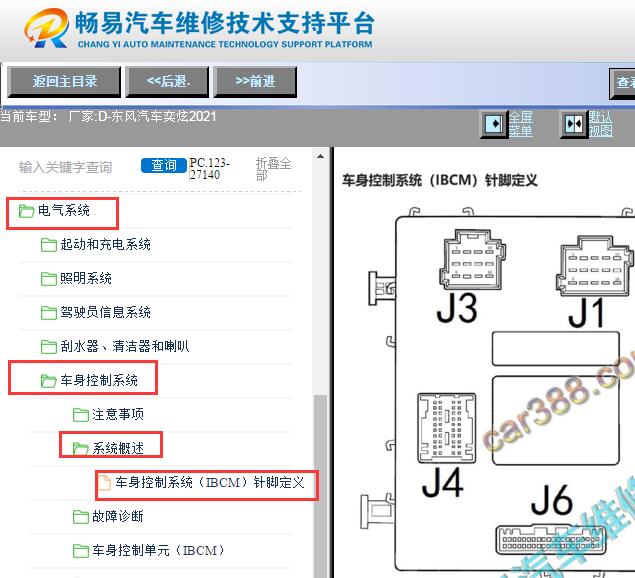Click the tree panel scrollbar thumb
The height and width of the screenshot is (578, 635).
pyautogui.click(x=320, y=486)
